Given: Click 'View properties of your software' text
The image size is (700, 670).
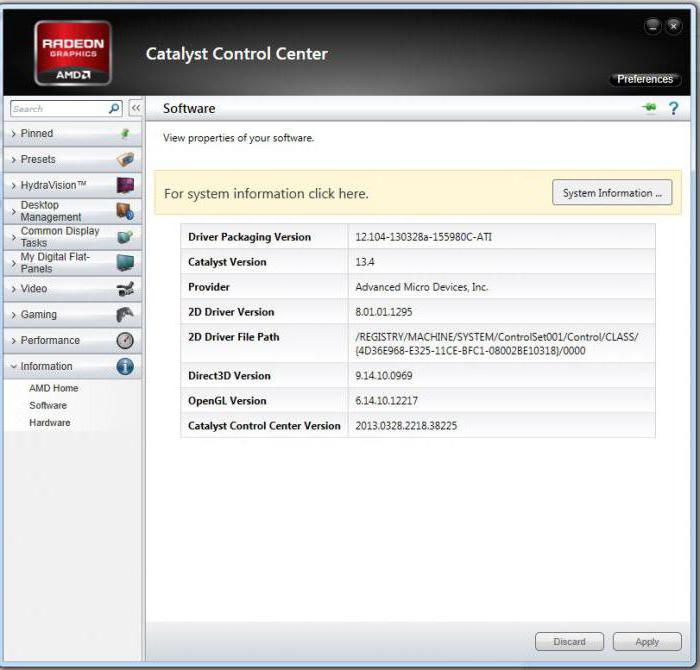Looking at the screenshot, I should click(238, 138).
